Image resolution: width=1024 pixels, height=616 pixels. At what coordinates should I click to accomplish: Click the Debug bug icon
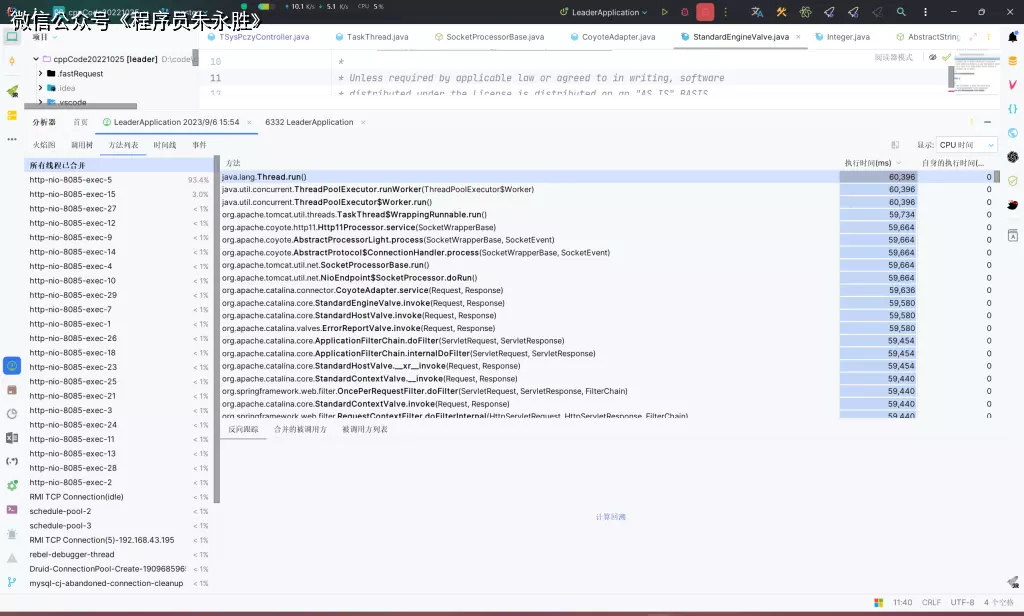tap(684, 12)
